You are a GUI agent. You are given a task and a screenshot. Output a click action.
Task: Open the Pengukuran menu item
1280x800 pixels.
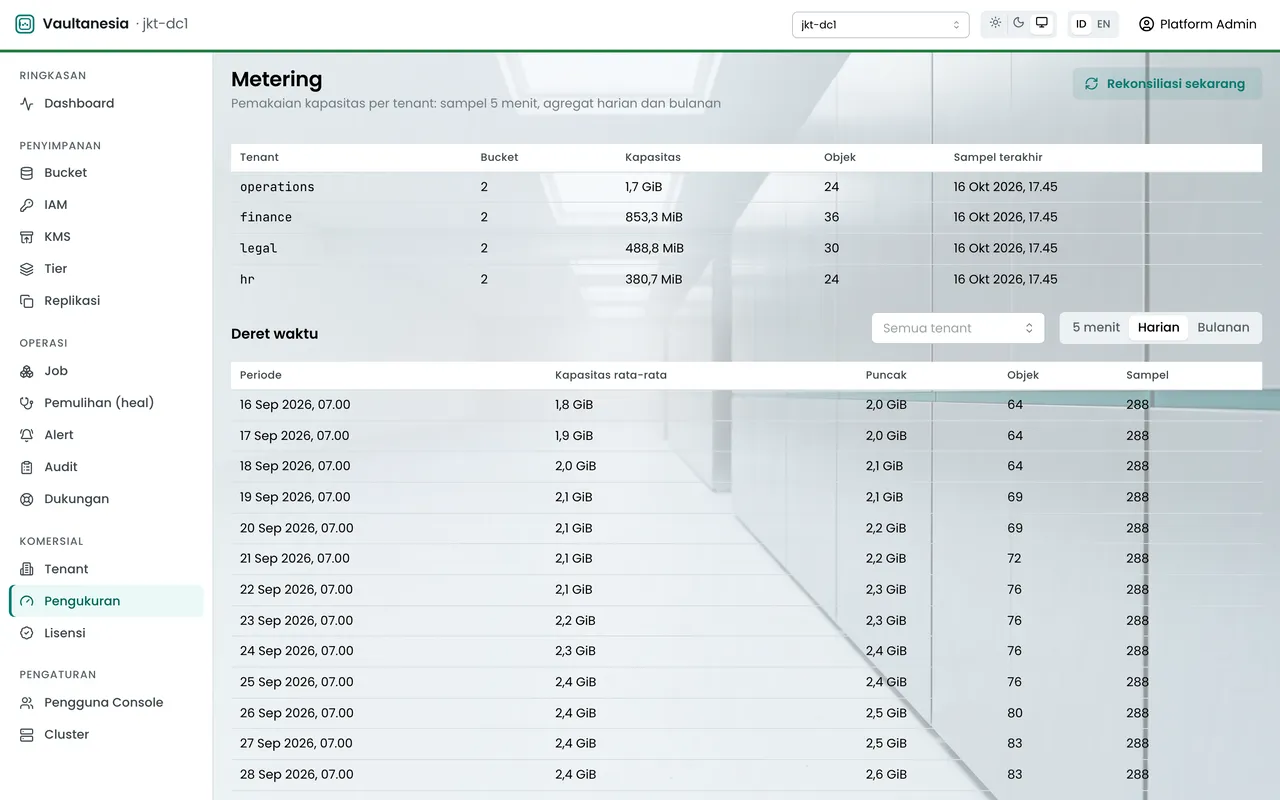coord(107,601)
